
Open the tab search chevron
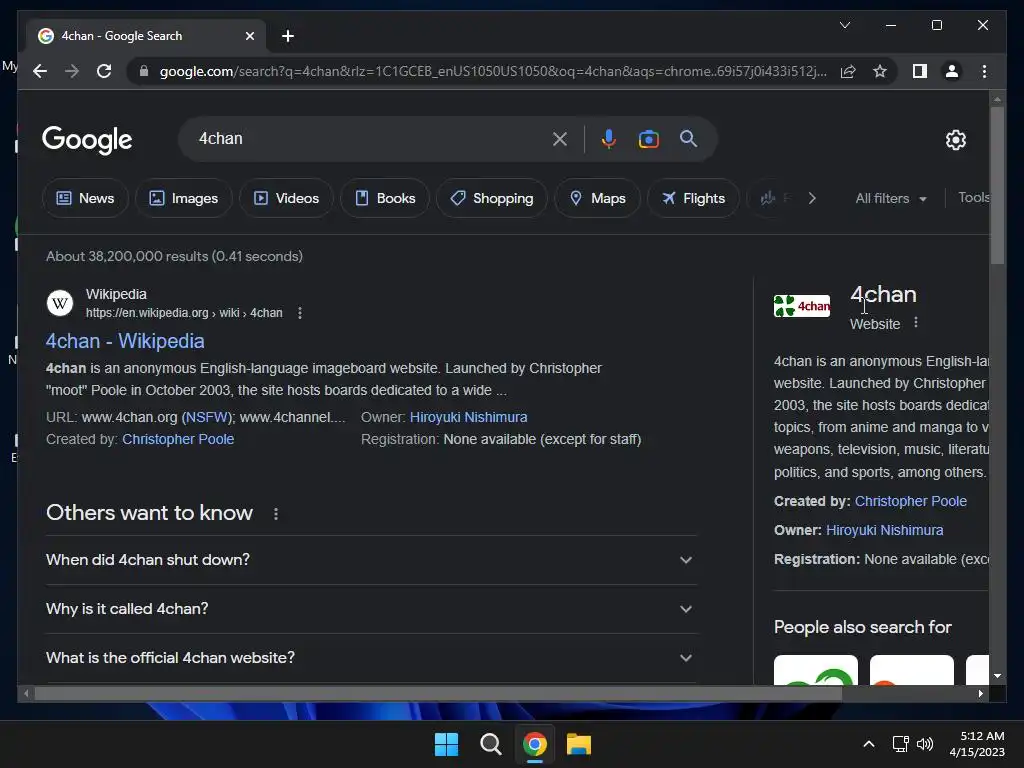click(x=844, y=25)
